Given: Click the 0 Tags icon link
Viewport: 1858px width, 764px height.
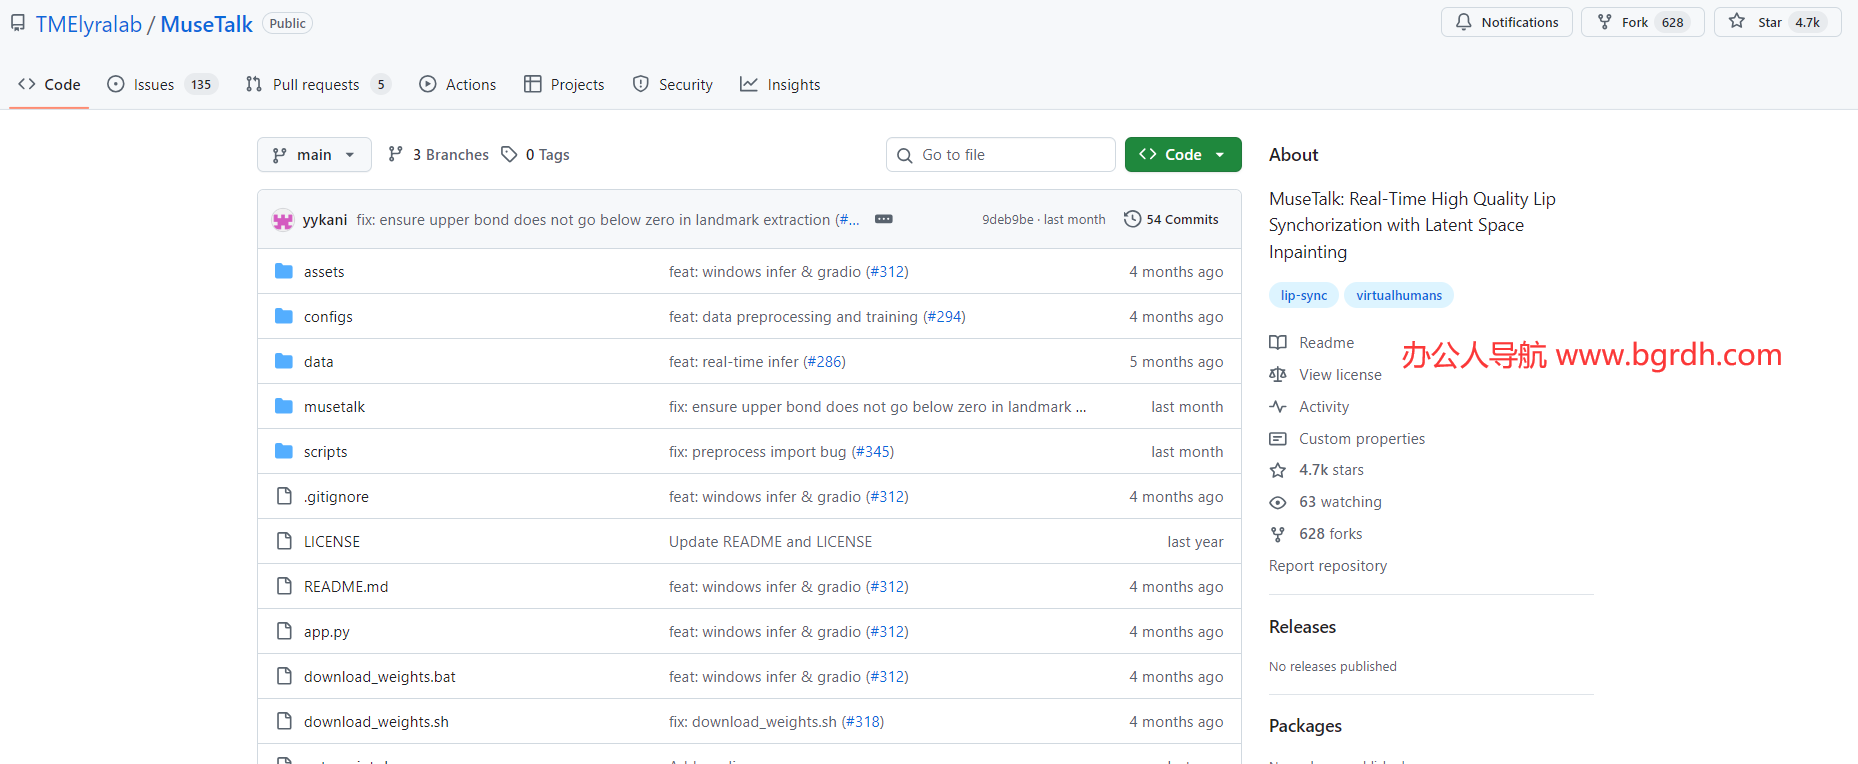Looking at the screenshot, I should 535,155.
